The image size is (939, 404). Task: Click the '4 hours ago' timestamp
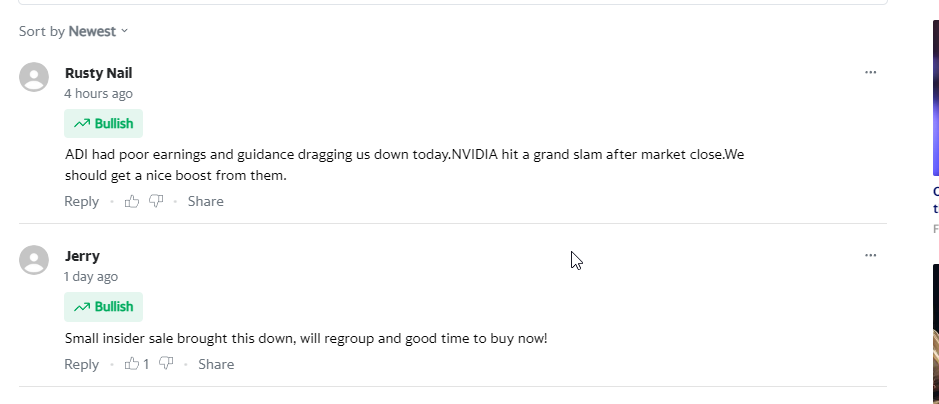(x=98, y=93)
